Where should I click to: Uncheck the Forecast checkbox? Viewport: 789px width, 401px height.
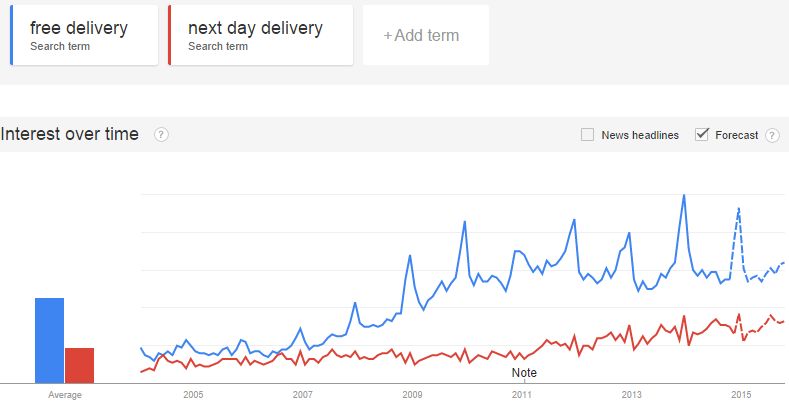click(x=701, y=134)
